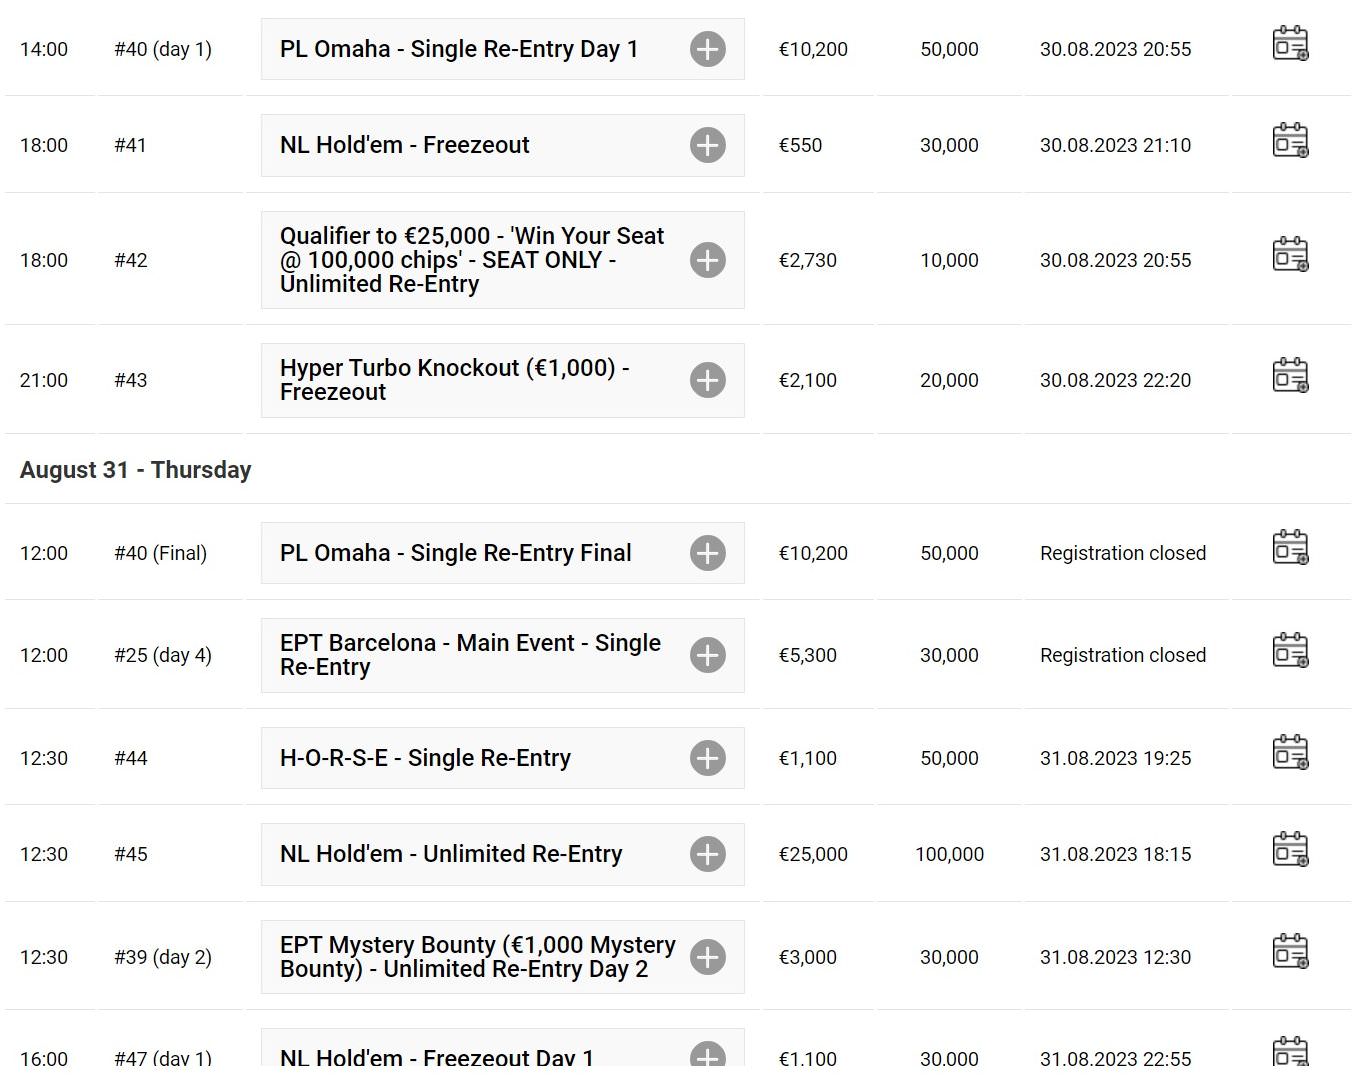This screenshot has width=1357, height=1082.
Task: Expand Hyper Turbo Knockout Freezeout details
Action: coord(708,380)
